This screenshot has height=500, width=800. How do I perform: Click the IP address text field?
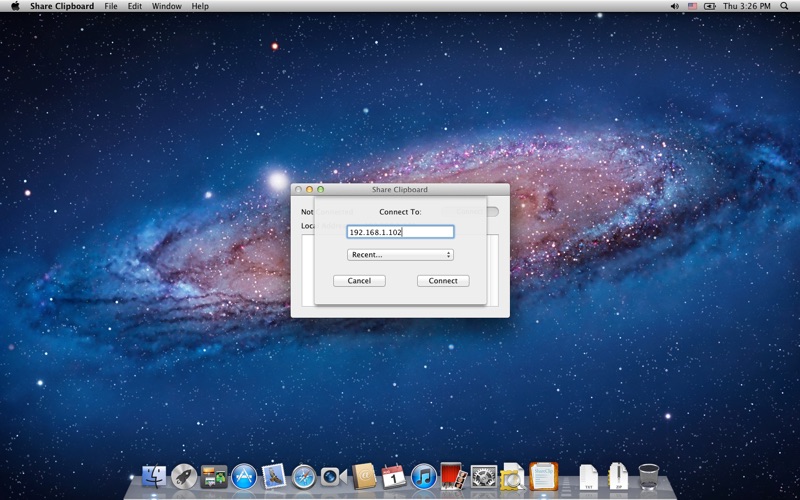coord(400,232)
